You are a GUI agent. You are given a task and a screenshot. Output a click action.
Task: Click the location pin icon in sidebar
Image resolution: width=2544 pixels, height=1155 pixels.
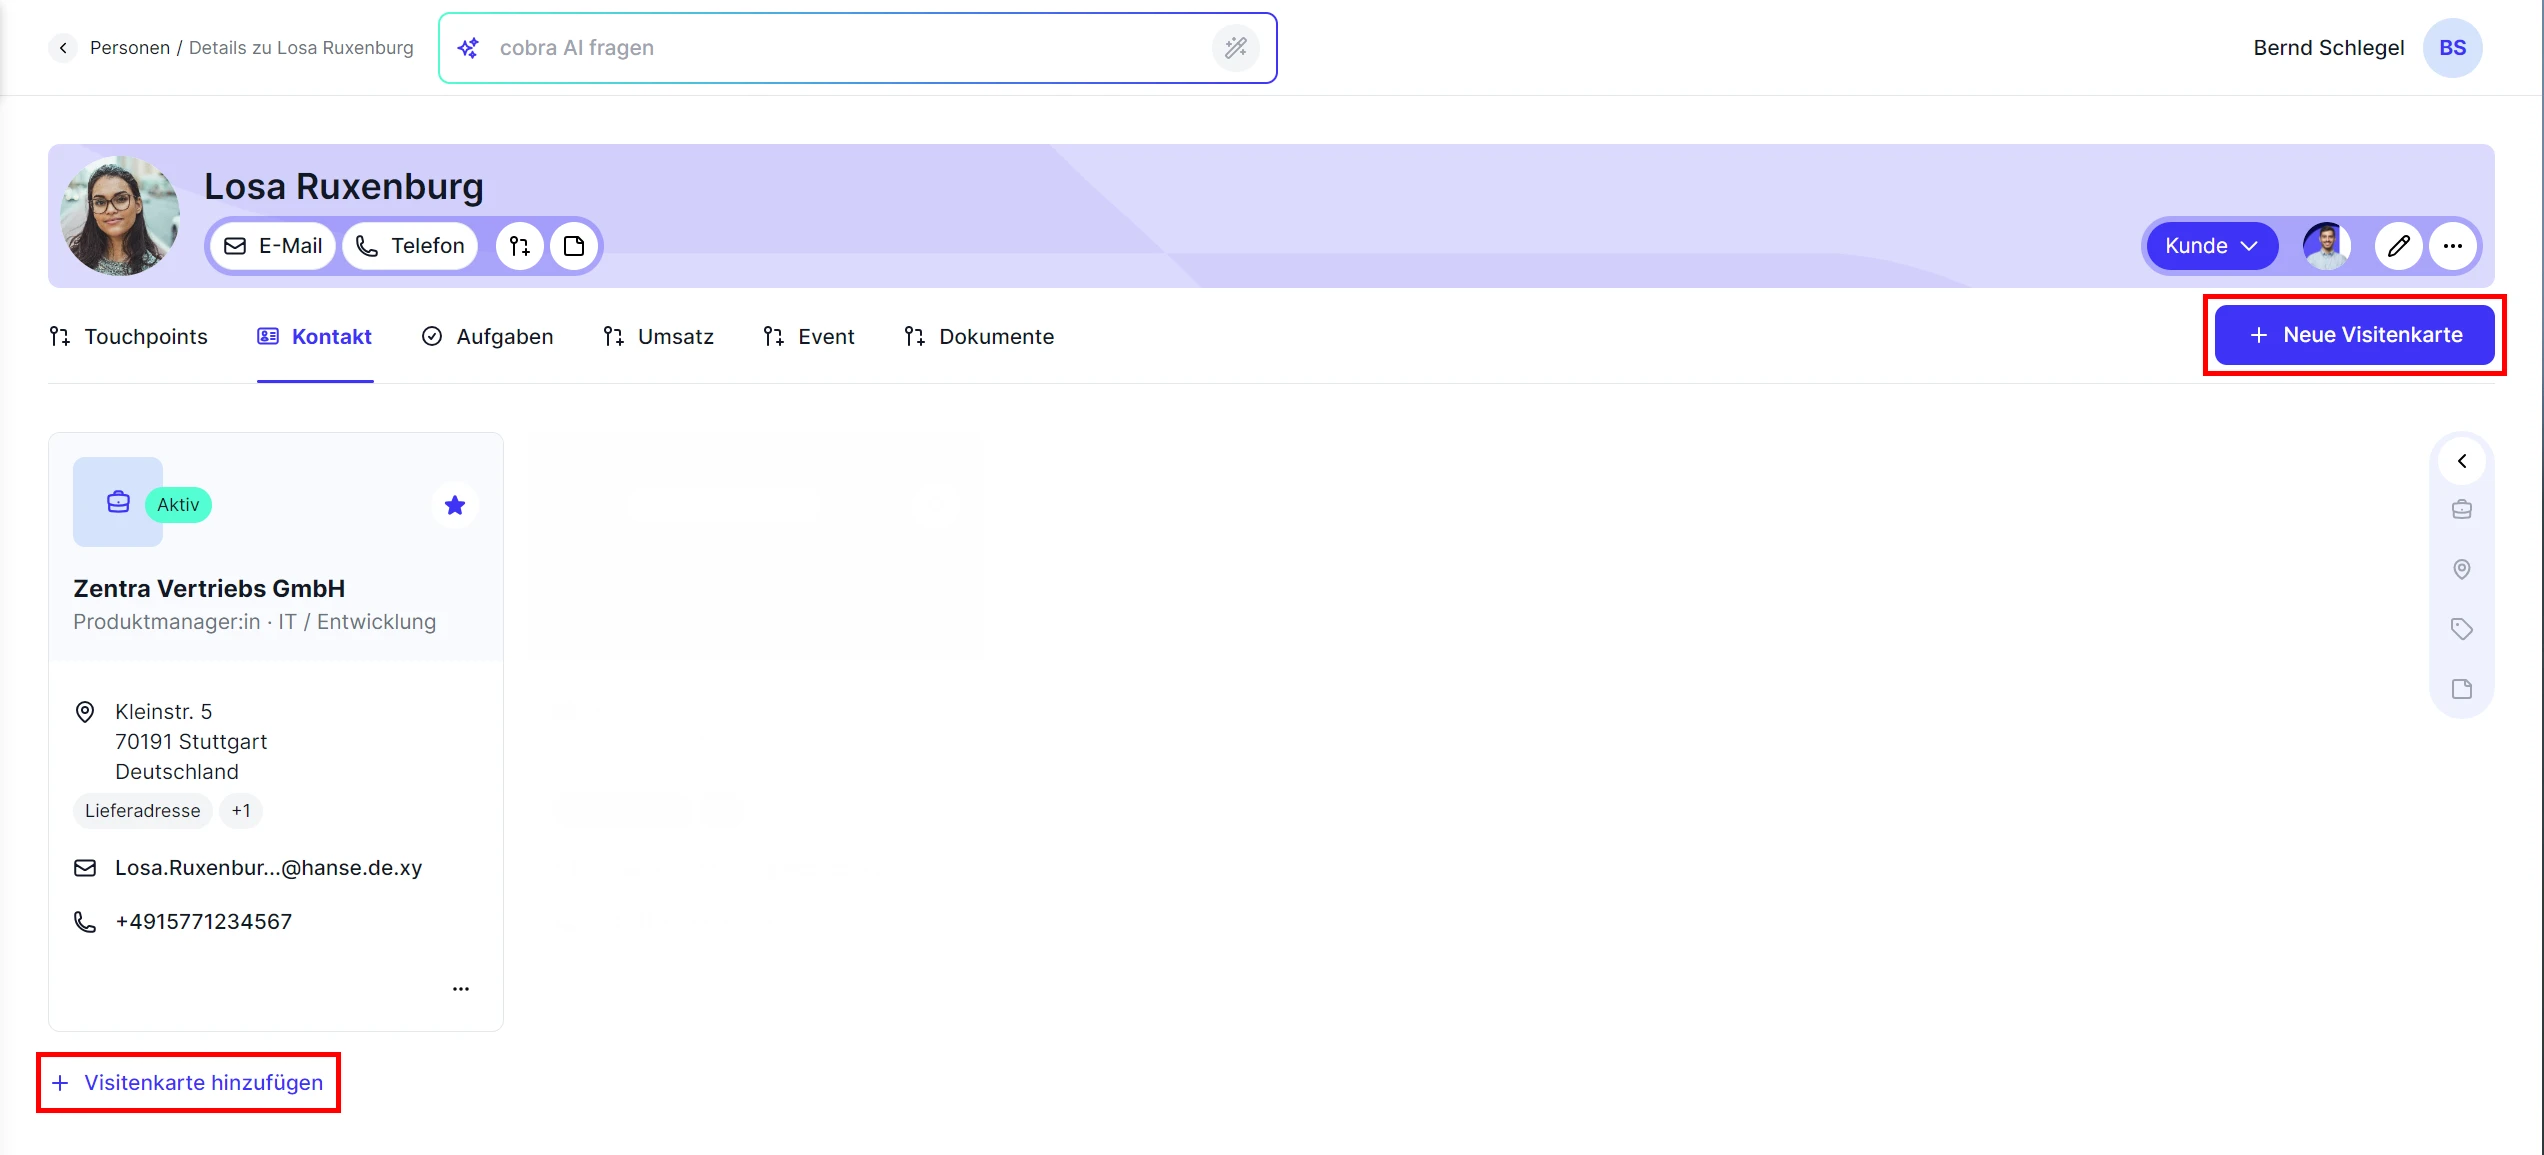point(2462,569)
